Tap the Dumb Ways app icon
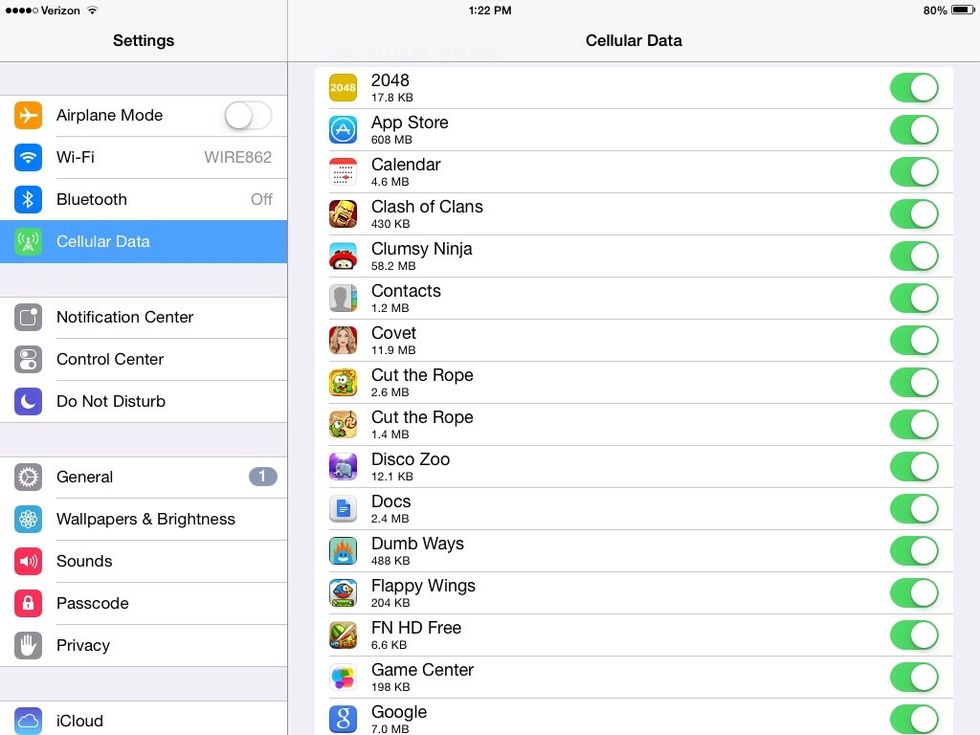Image resolution: width=980 pixels, height=735 pixels. pos(343,551)
